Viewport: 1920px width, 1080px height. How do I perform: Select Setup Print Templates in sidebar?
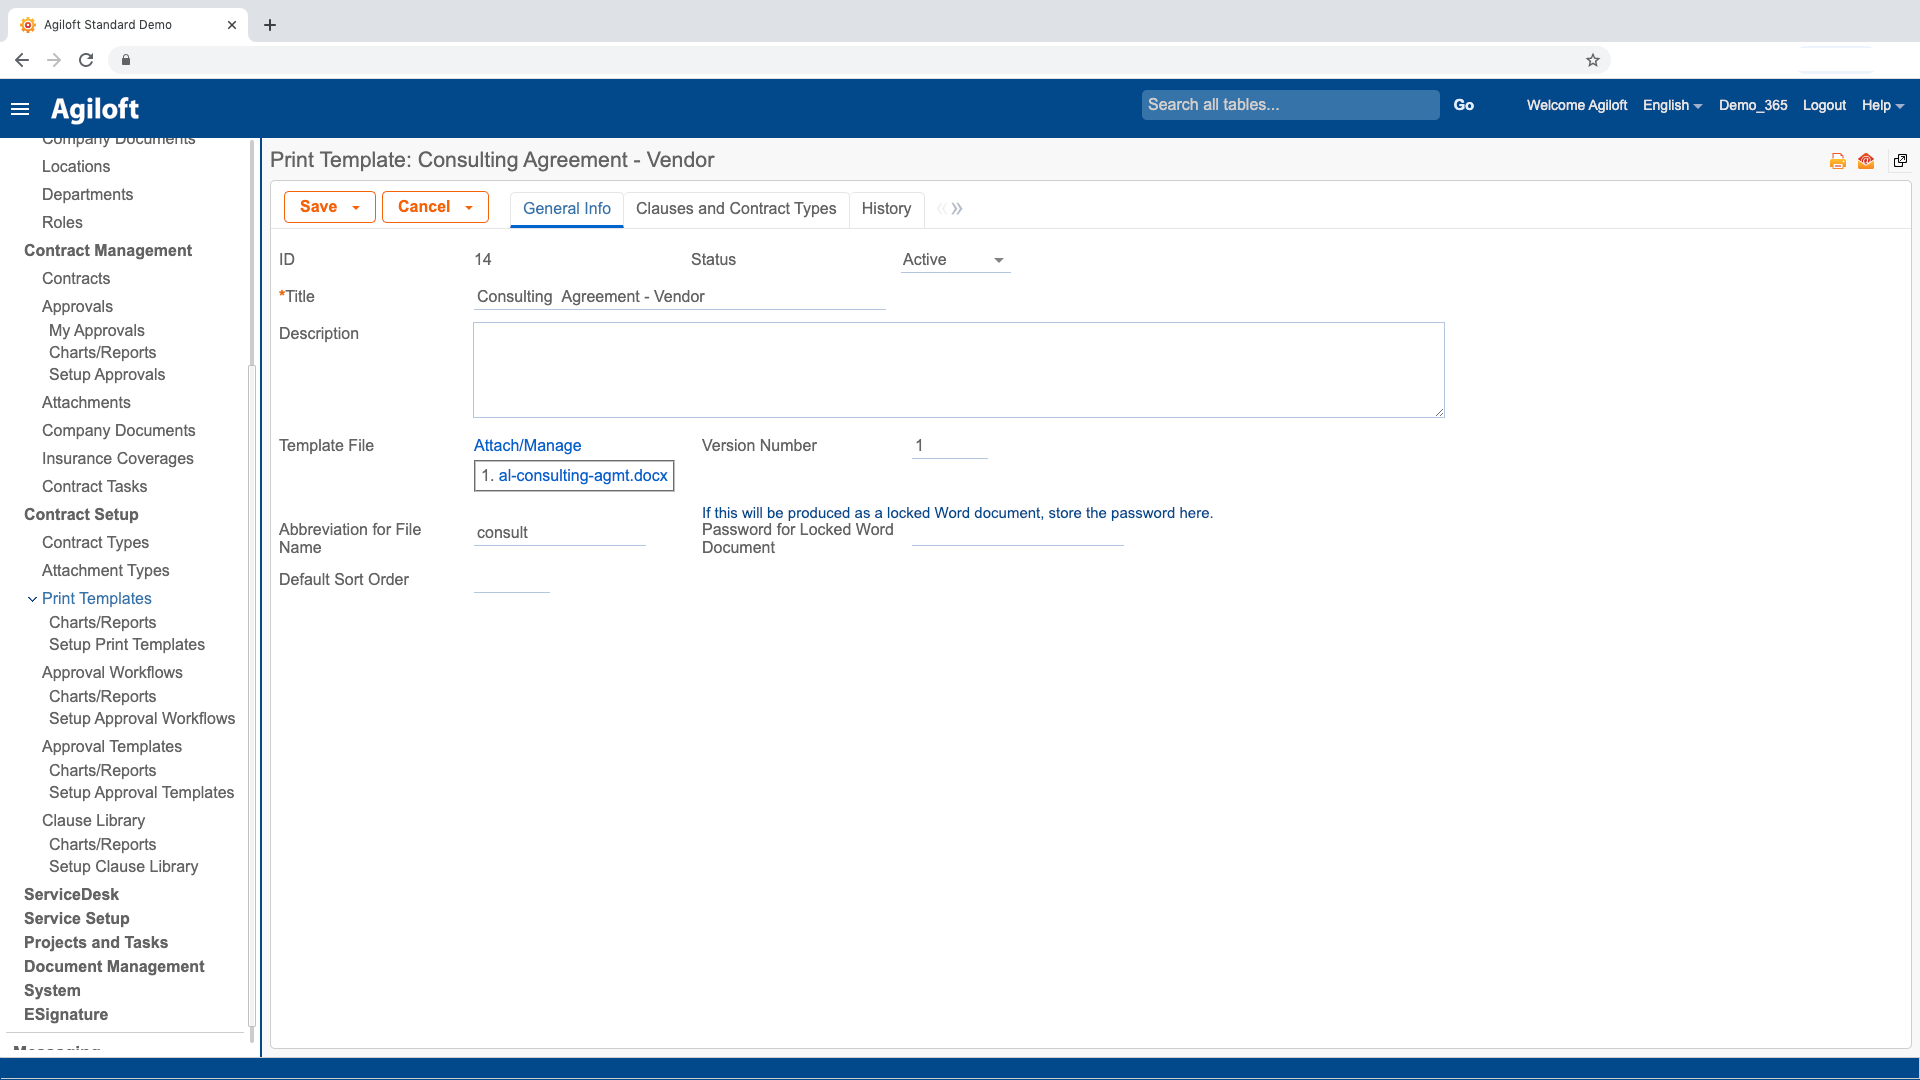[127, 644]
